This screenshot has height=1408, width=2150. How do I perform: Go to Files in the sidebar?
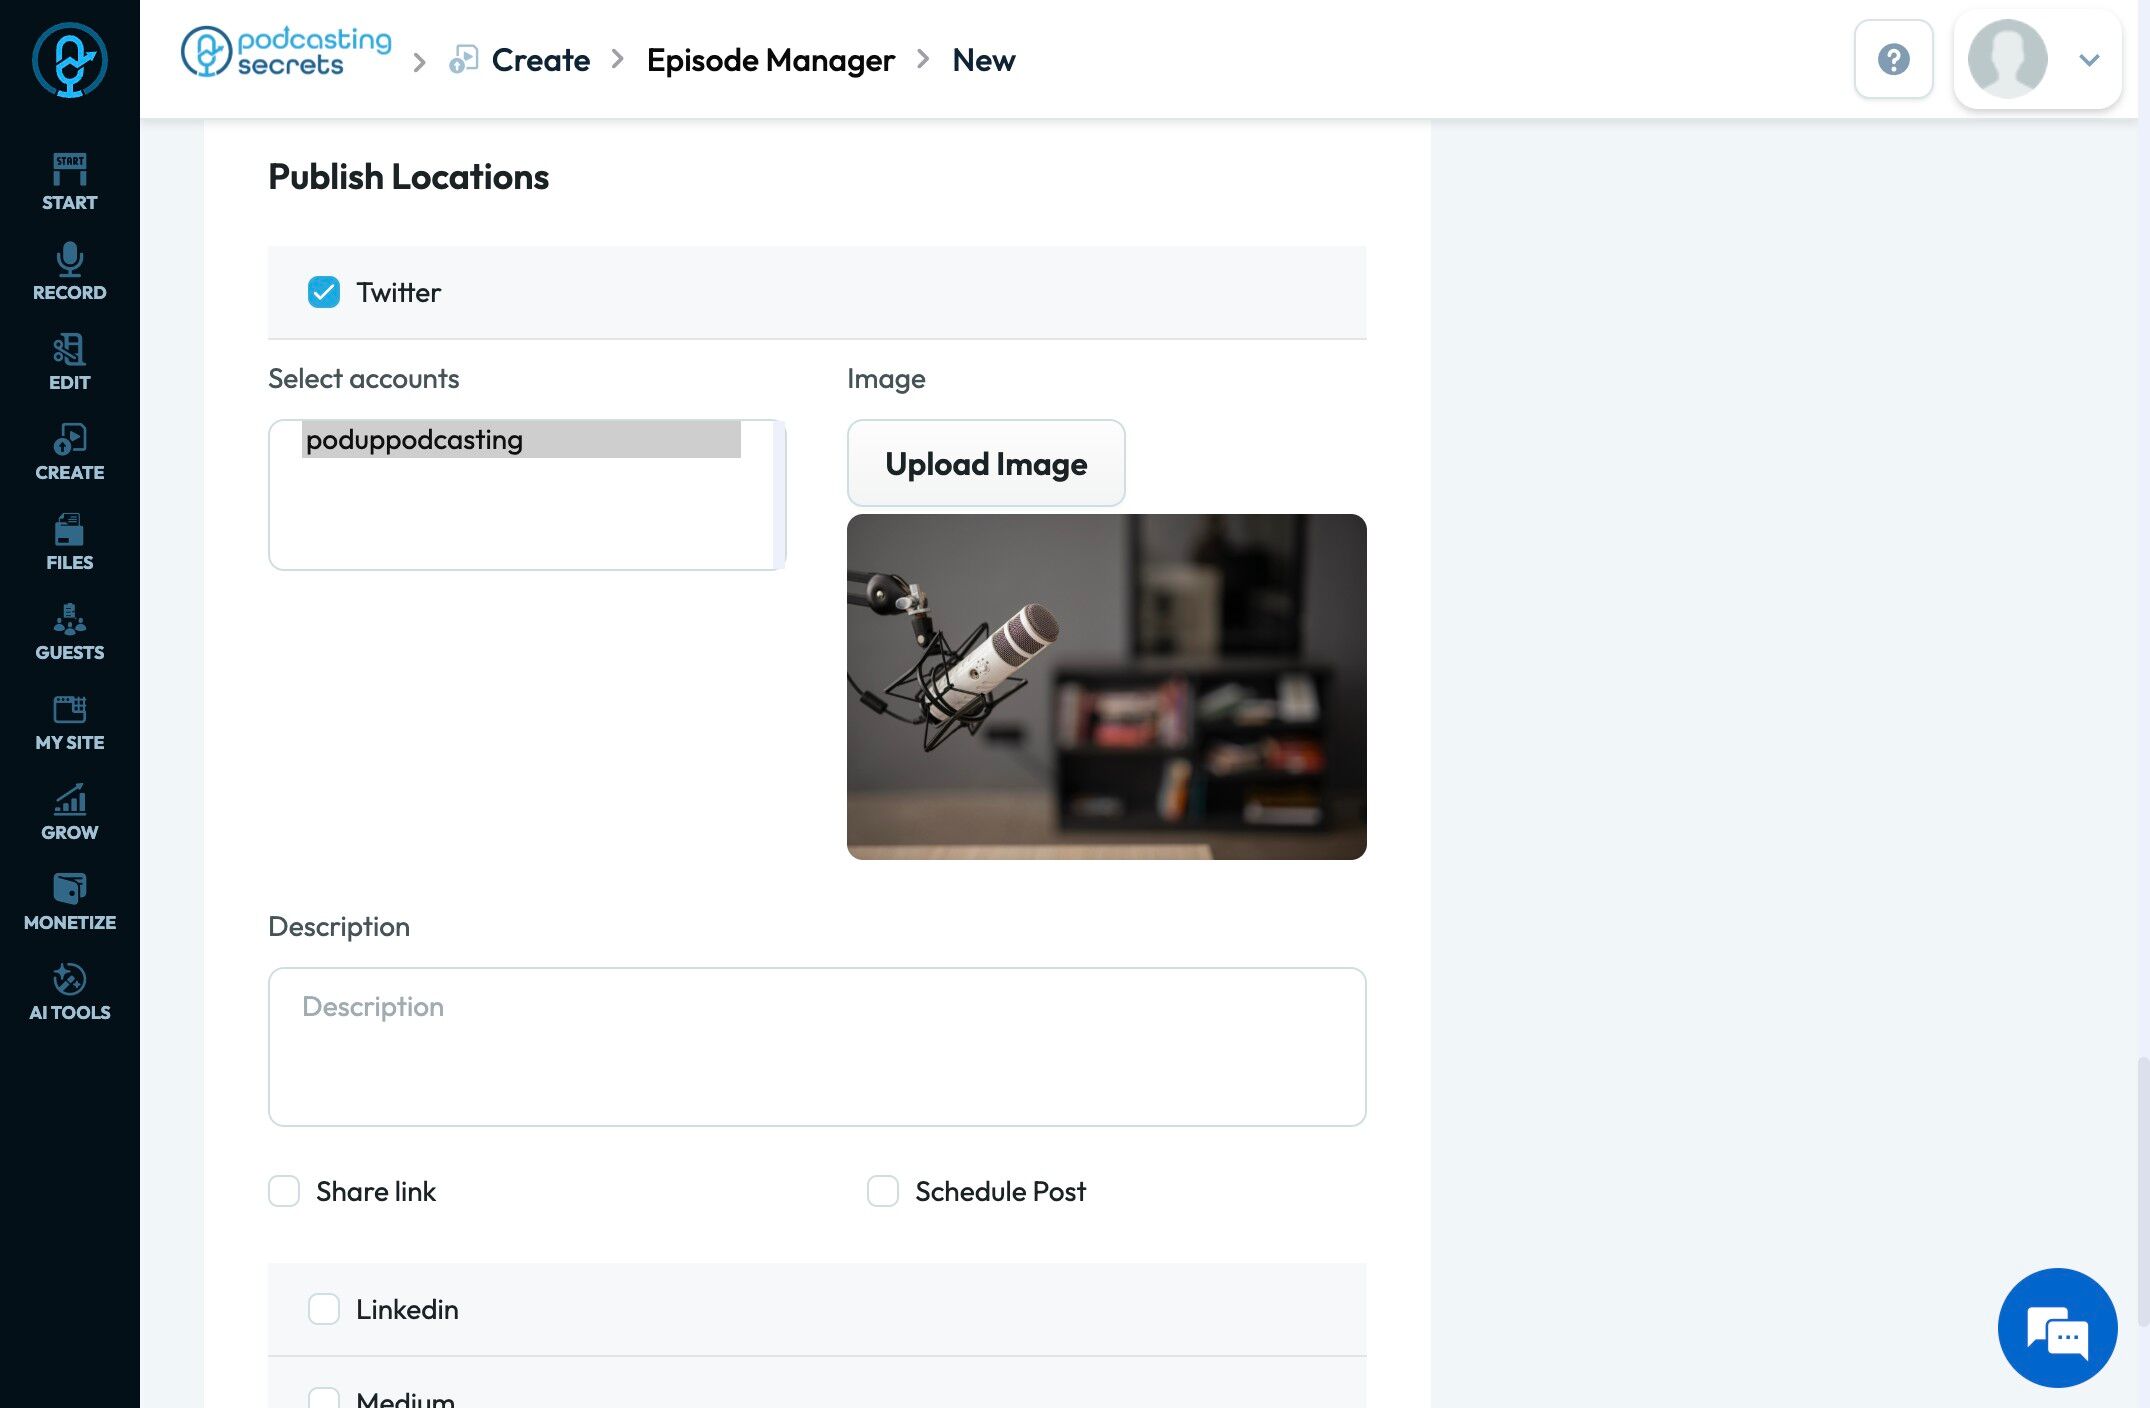point(69,542)
